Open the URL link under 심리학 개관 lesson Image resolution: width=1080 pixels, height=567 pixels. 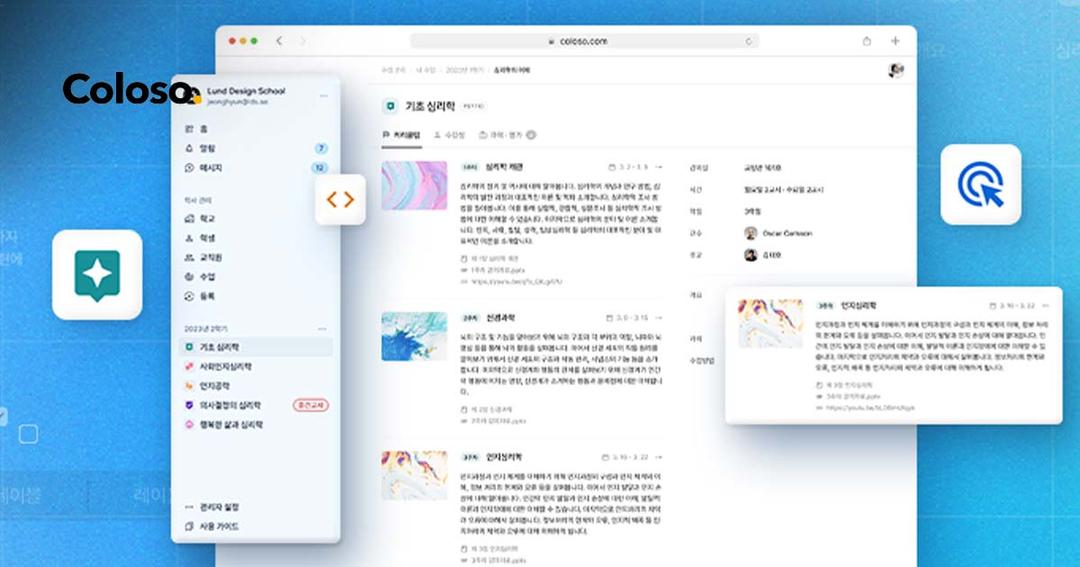tap(517, 282)
